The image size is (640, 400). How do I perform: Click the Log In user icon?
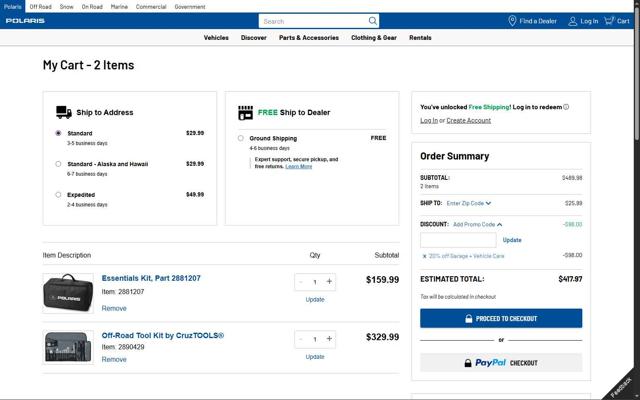click(573, 21)
